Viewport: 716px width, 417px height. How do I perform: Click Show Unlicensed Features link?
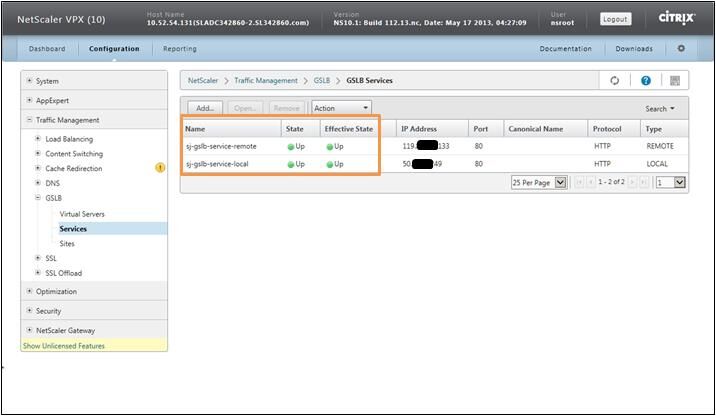pos(63,346)
